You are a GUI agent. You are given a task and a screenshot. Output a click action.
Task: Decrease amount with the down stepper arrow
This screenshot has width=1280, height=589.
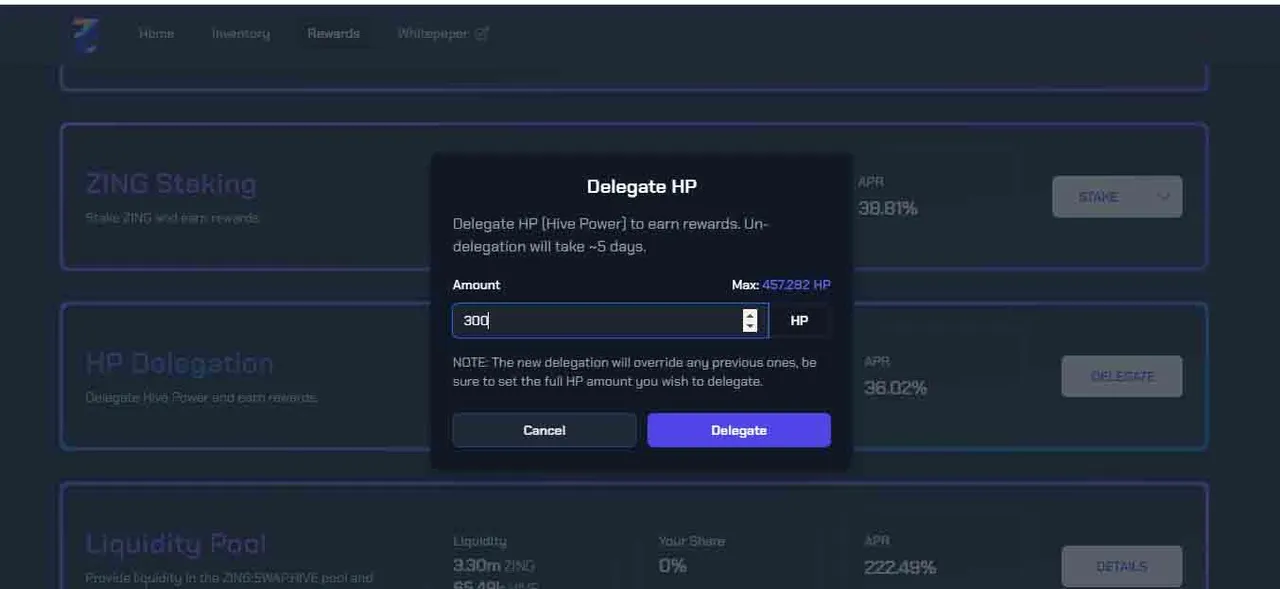pos(750,327)
